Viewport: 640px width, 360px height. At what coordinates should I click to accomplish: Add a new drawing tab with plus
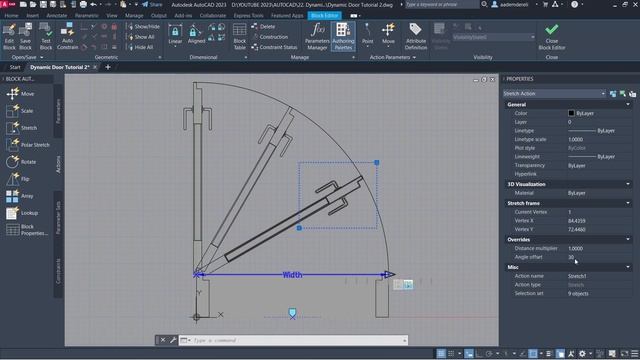click(108, 67)
